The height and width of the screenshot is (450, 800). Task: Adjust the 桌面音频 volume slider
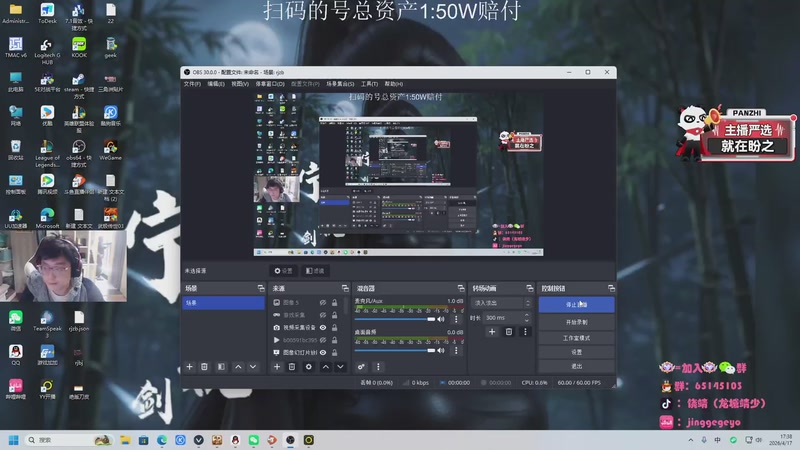394,351
